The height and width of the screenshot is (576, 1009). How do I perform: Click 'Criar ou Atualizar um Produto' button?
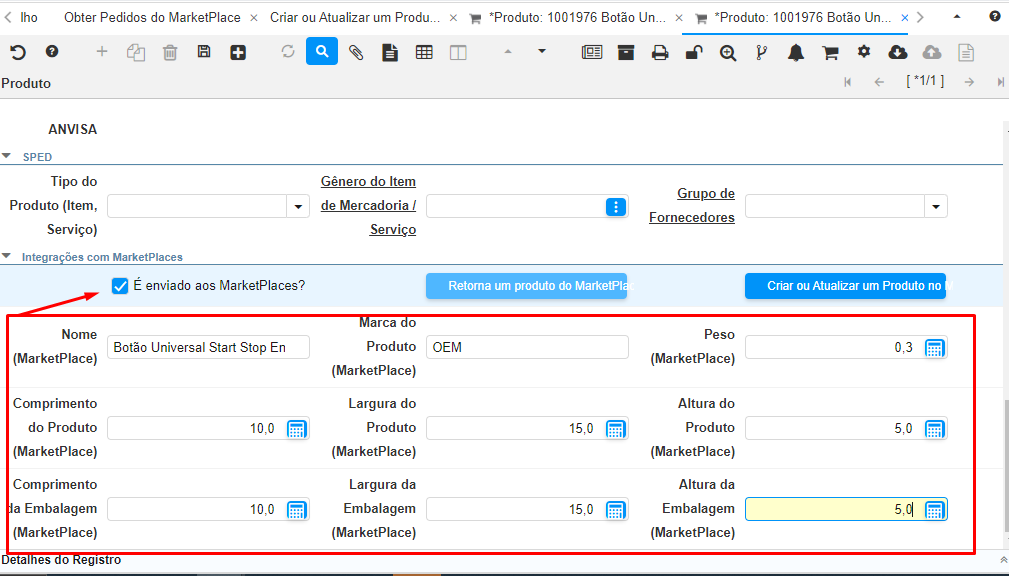845,286
